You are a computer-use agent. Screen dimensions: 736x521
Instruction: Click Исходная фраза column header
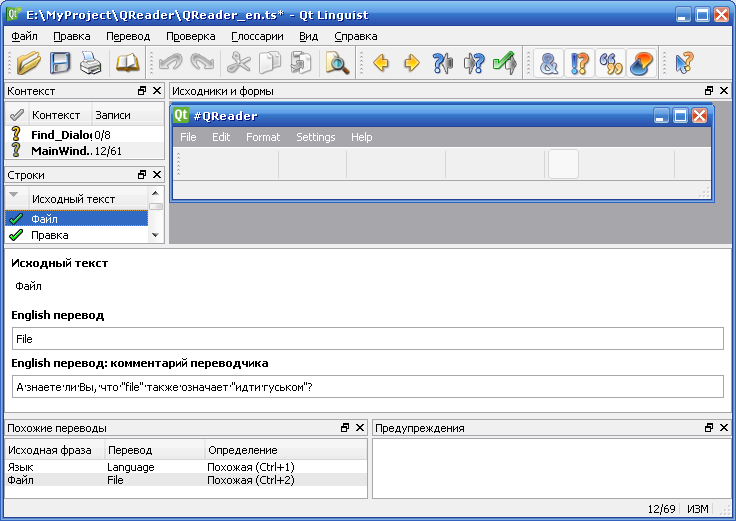point(55,450)
